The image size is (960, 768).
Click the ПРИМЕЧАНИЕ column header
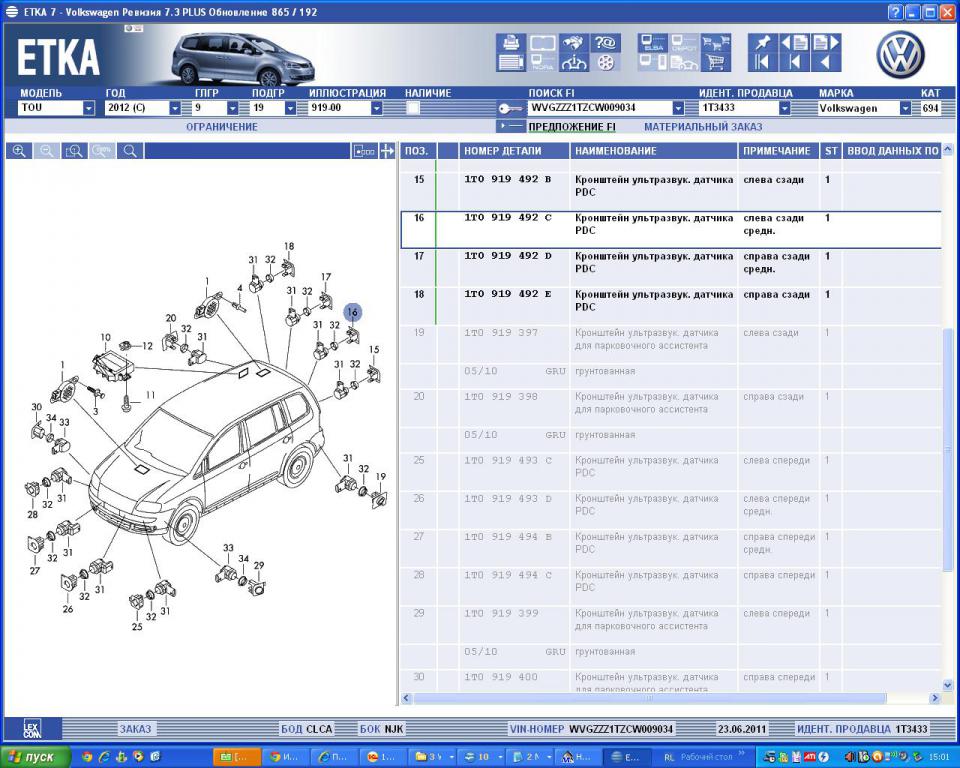778,151
